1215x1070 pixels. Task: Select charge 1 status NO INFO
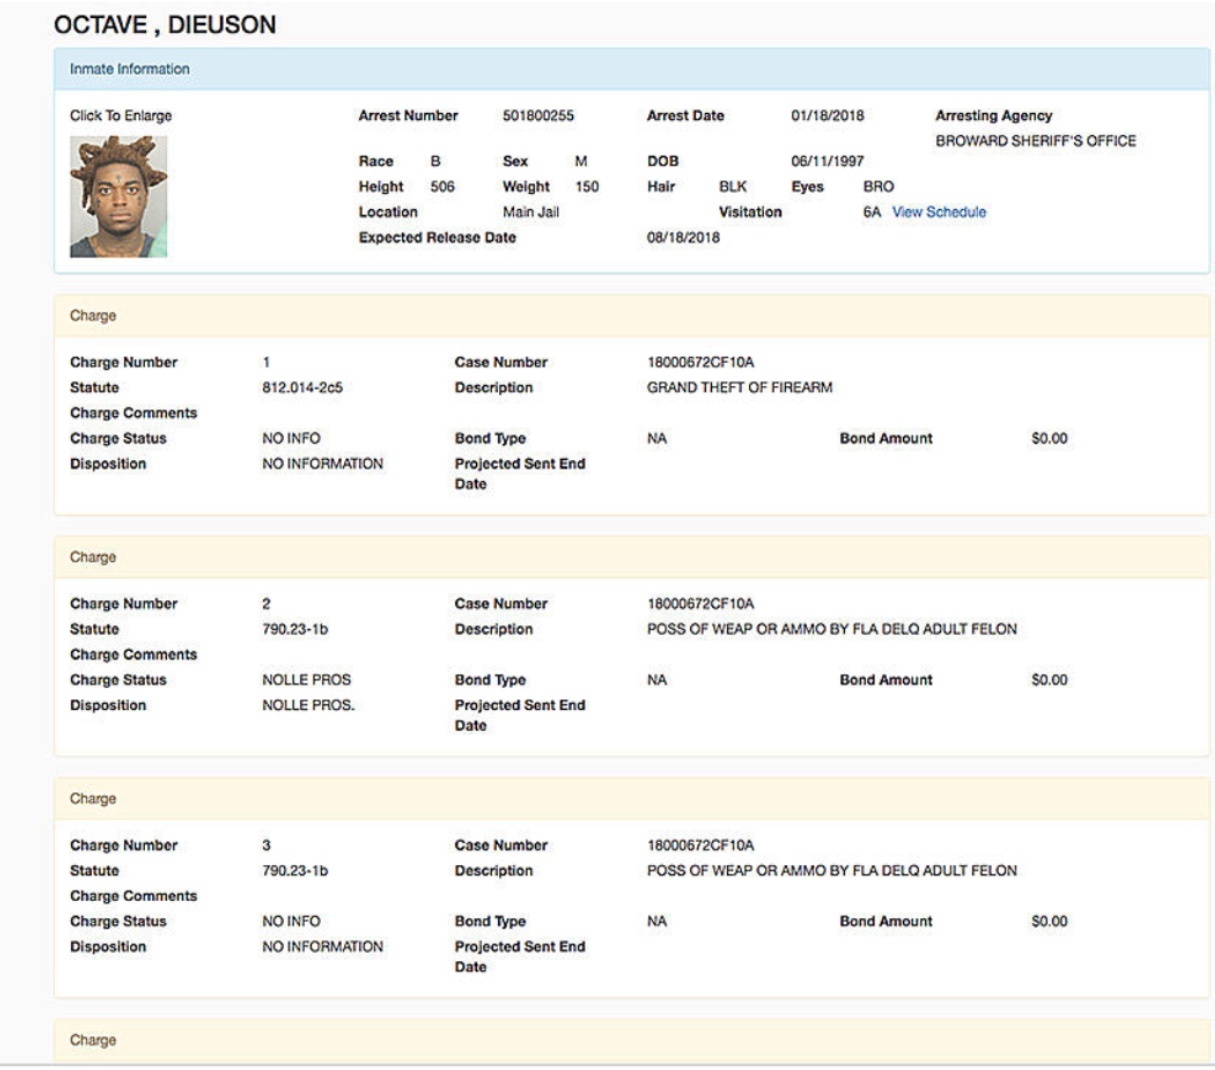tap(291, 438)
